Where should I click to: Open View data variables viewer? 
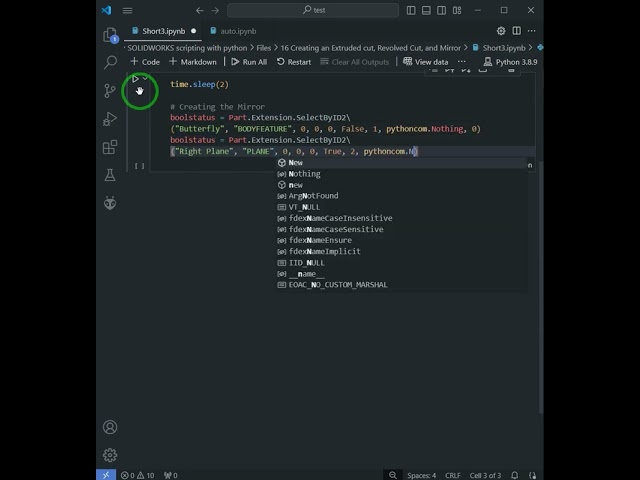pyautogui.click(x=426, y=62)
